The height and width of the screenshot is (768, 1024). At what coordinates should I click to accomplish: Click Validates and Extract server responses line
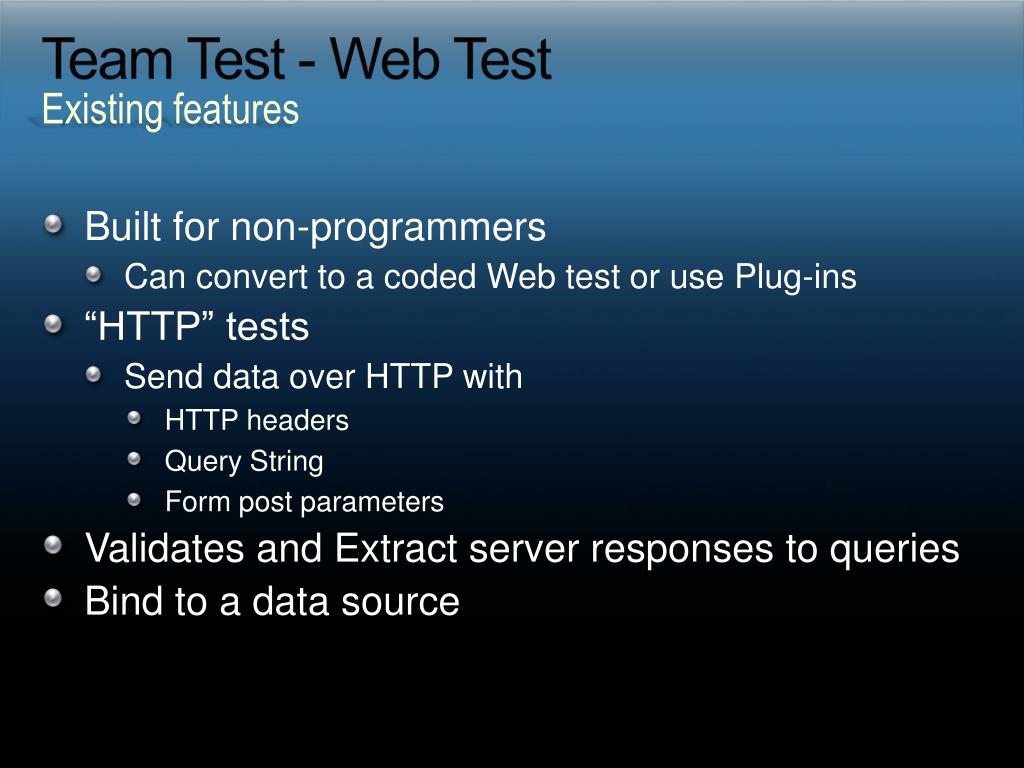522,549
